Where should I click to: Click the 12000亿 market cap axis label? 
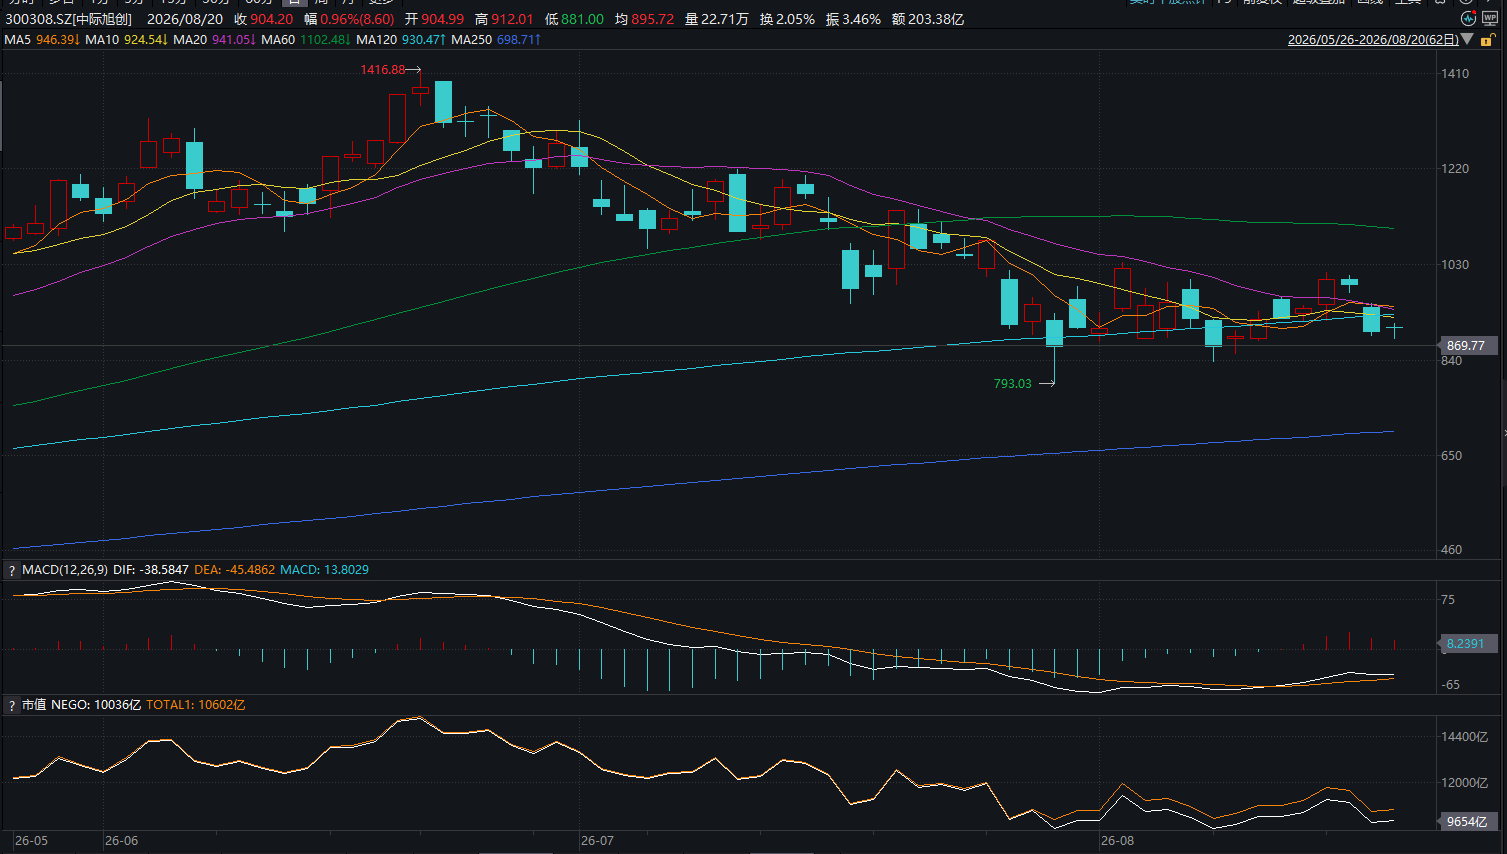pos(1465,783)
